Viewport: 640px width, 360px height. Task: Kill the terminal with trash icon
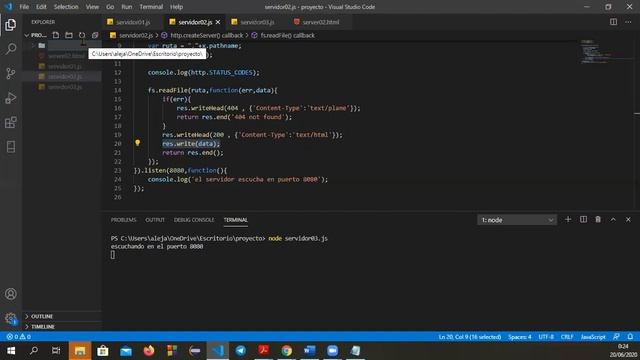pos(598,220)
